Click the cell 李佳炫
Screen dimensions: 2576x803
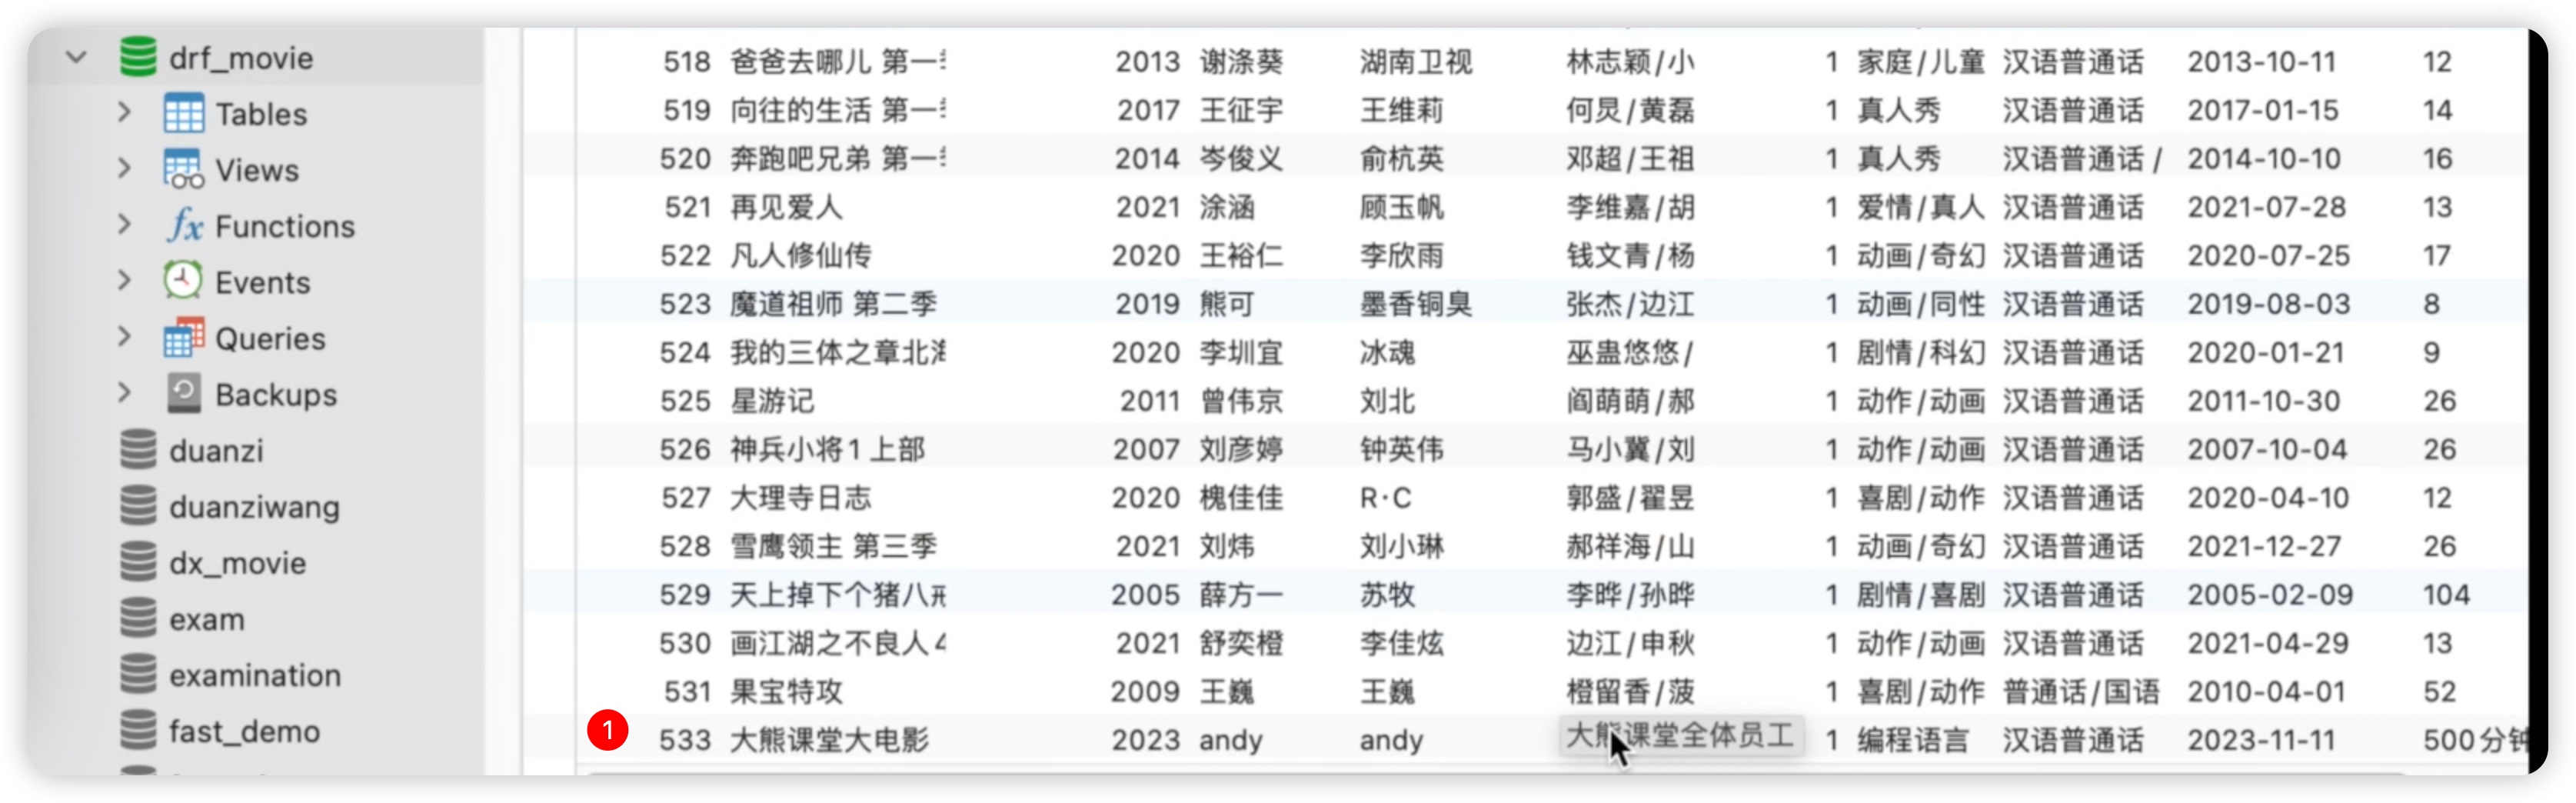point(1401,642)
